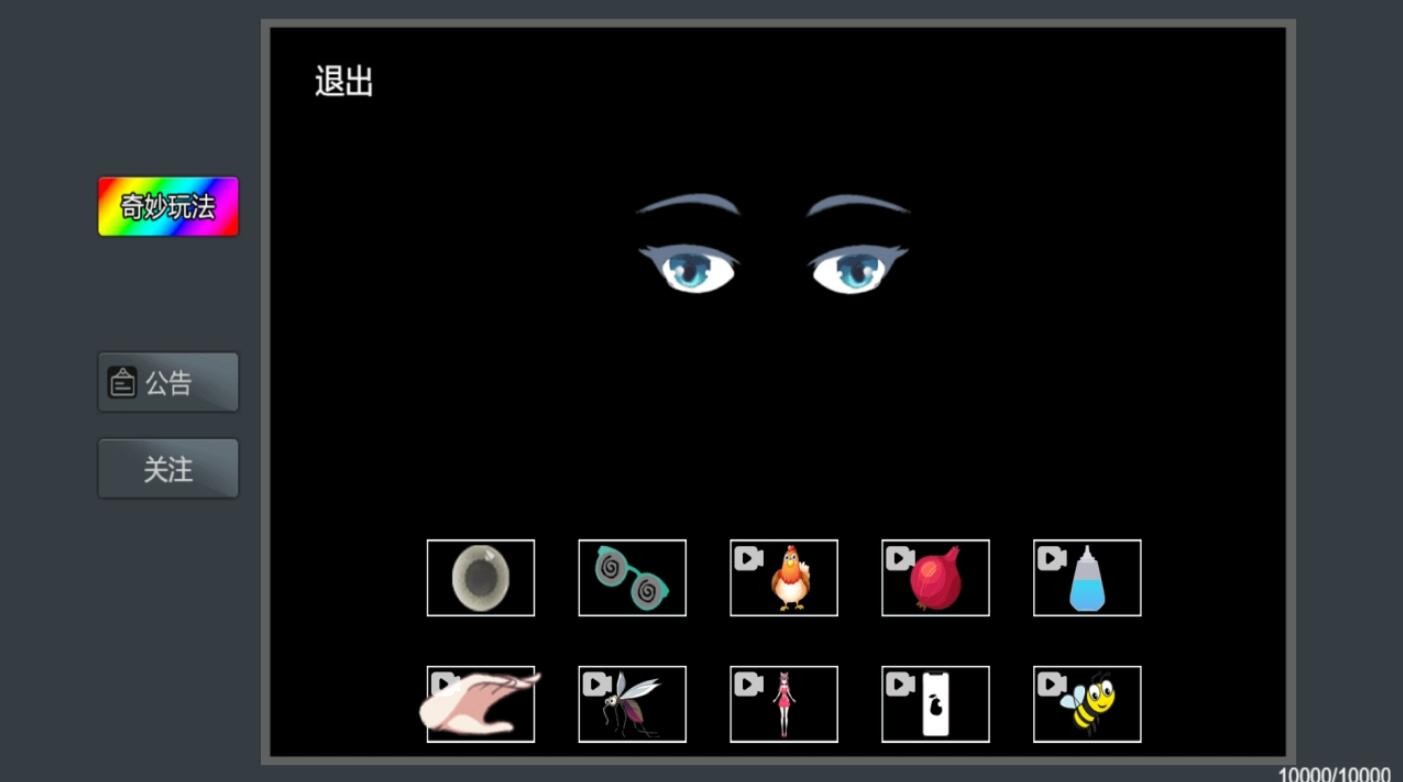
Task: Pick the mosquito item
Action: coord(632,704)
